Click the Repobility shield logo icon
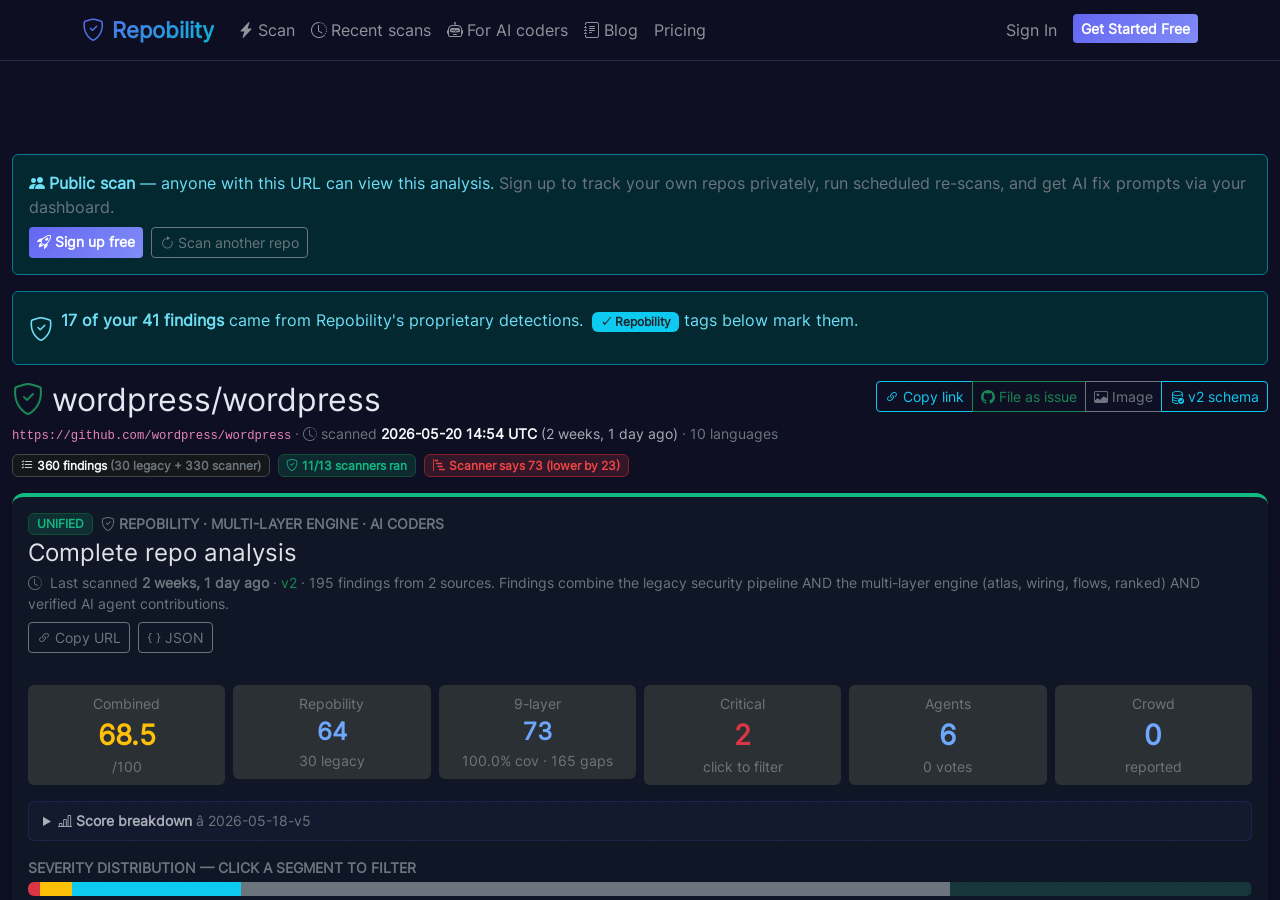 click(x=93, y=30)
